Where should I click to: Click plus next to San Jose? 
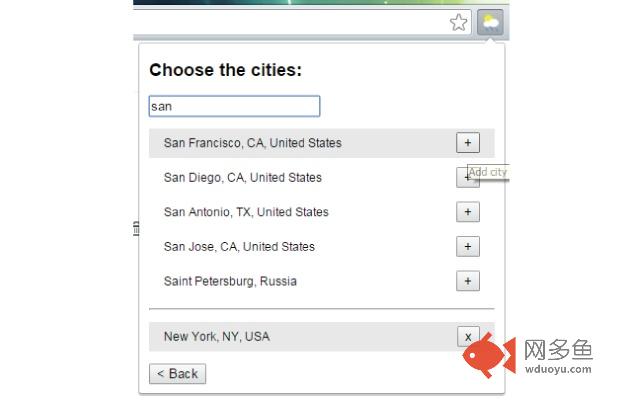pos(467,247)
